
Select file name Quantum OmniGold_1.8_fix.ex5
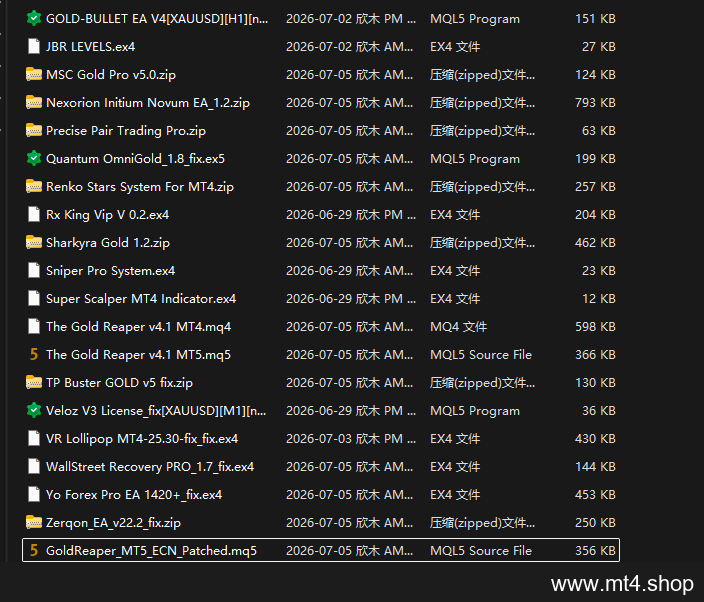(135, 159)
